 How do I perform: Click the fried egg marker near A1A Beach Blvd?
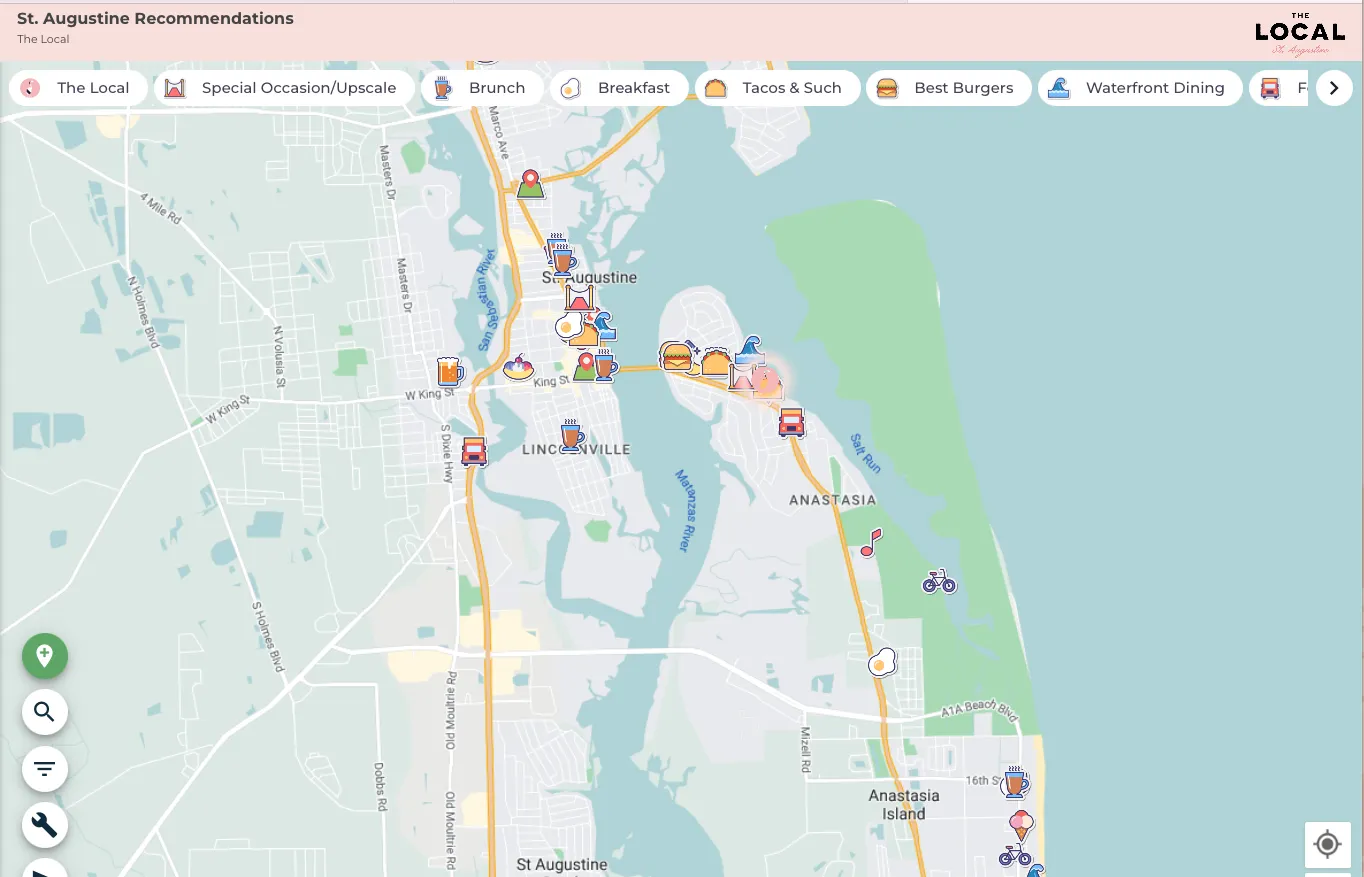click(x=881, y=660)
